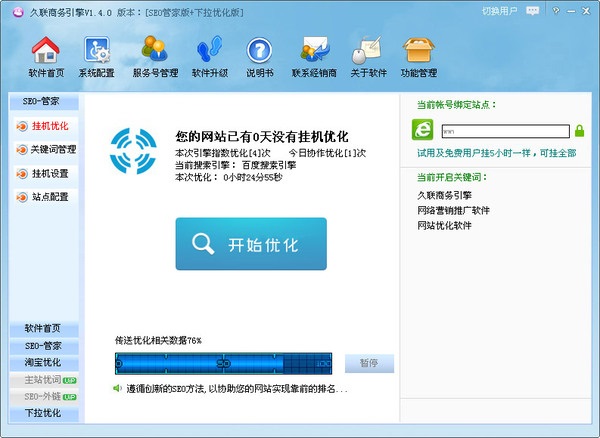The width and height of the screenshot is (600, 438).
Task: Open the SEO-管家 header tab at sidebar top
Action: click(x=44, y=101)
